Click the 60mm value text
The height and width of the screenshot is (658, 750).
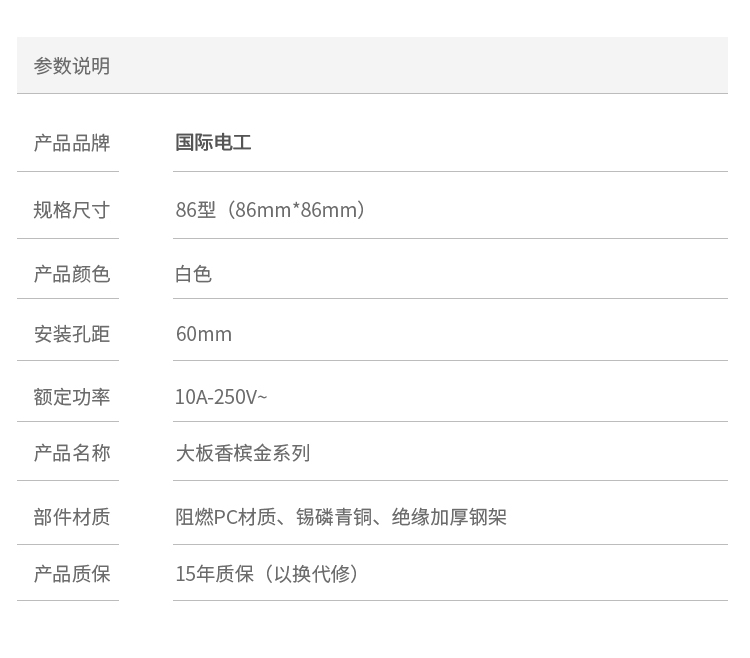pos(204,334)
